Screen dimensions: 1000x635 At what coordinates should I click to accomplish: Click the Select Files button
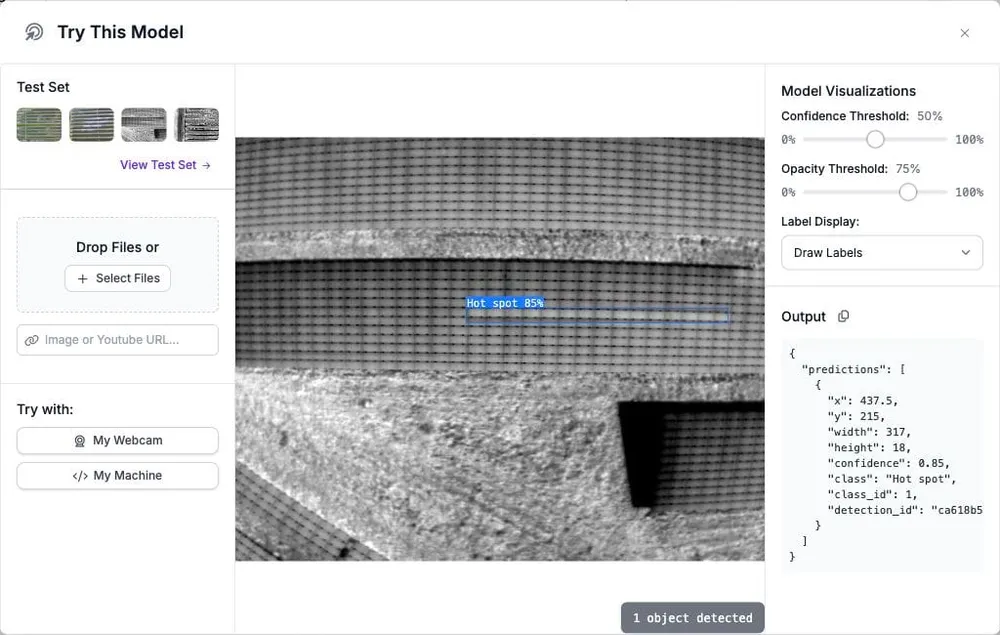117,279
